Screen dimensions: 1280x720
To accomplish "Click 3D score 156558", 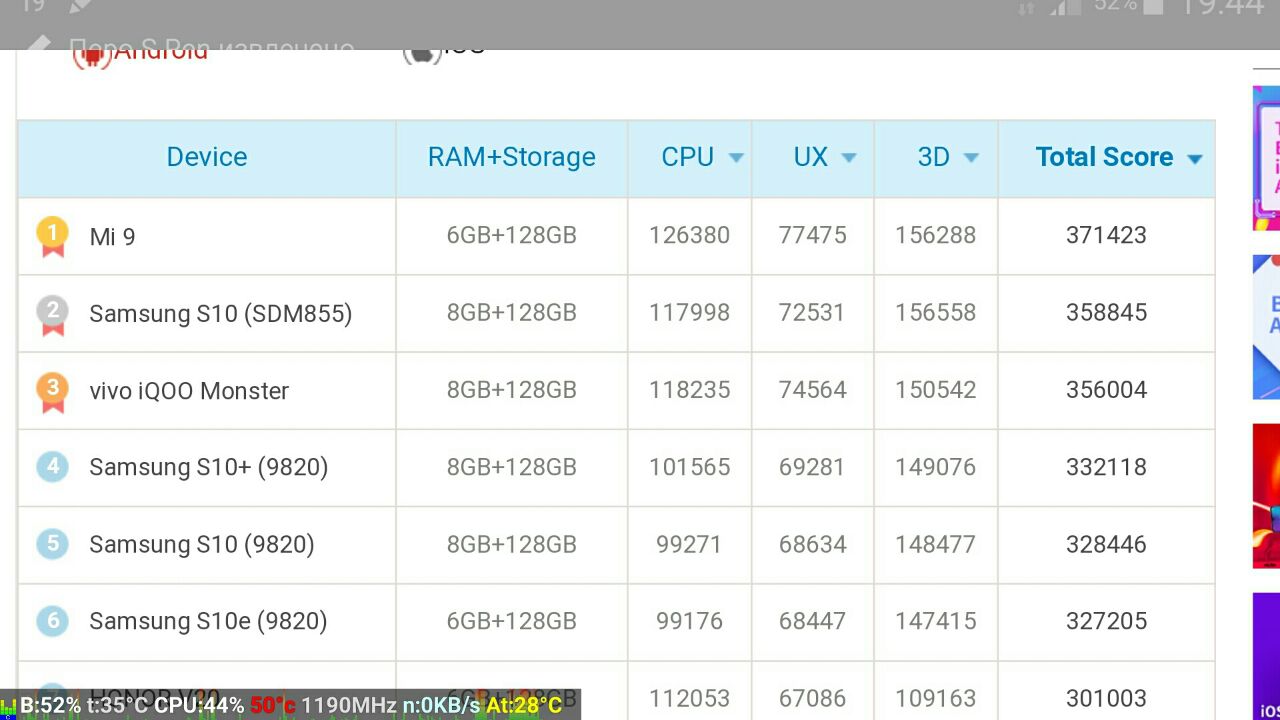I will (935, 312).
